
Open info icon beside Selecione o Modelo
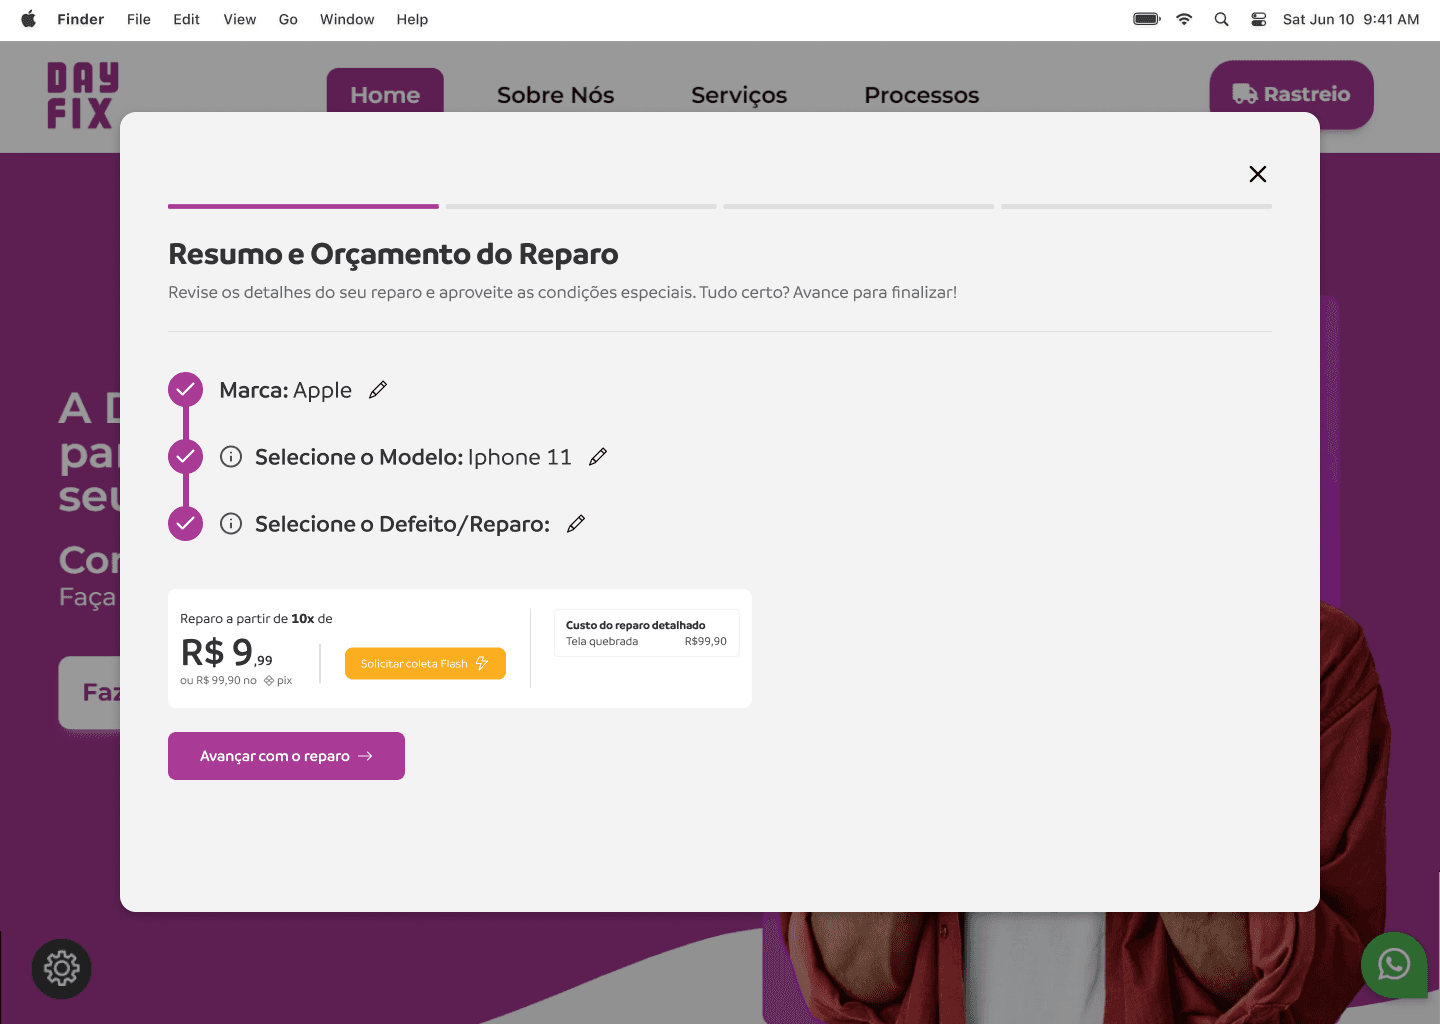(231, 457)
